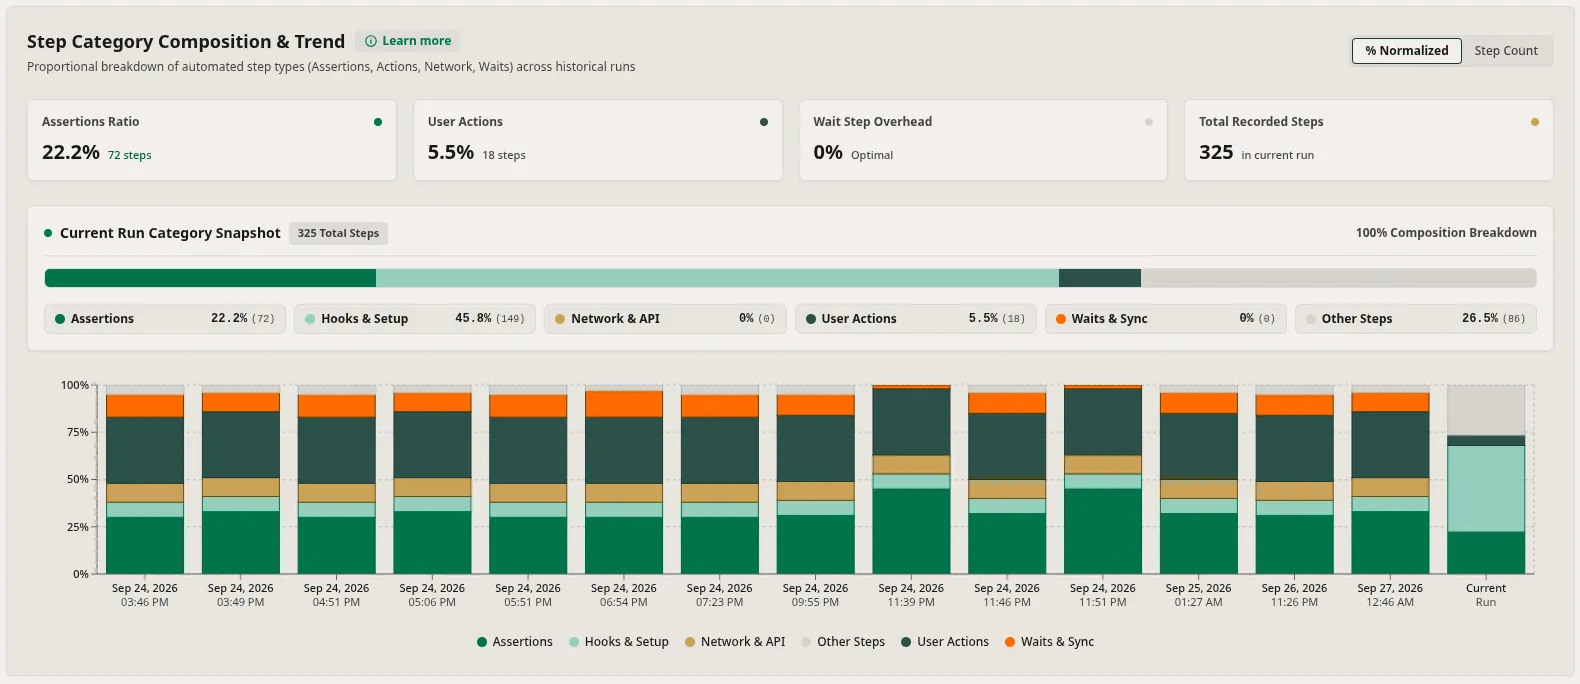Select the Other Steps 26.5% chip

click(1416, 319)
